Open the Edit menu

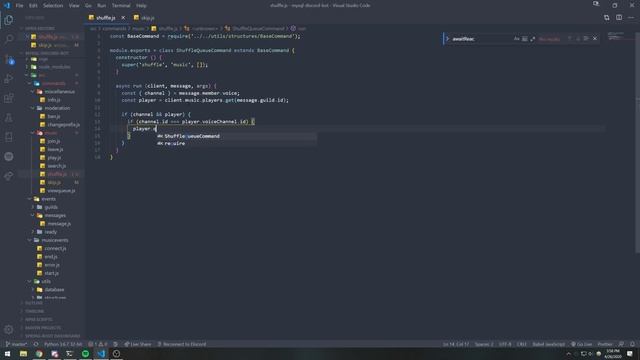33,6
